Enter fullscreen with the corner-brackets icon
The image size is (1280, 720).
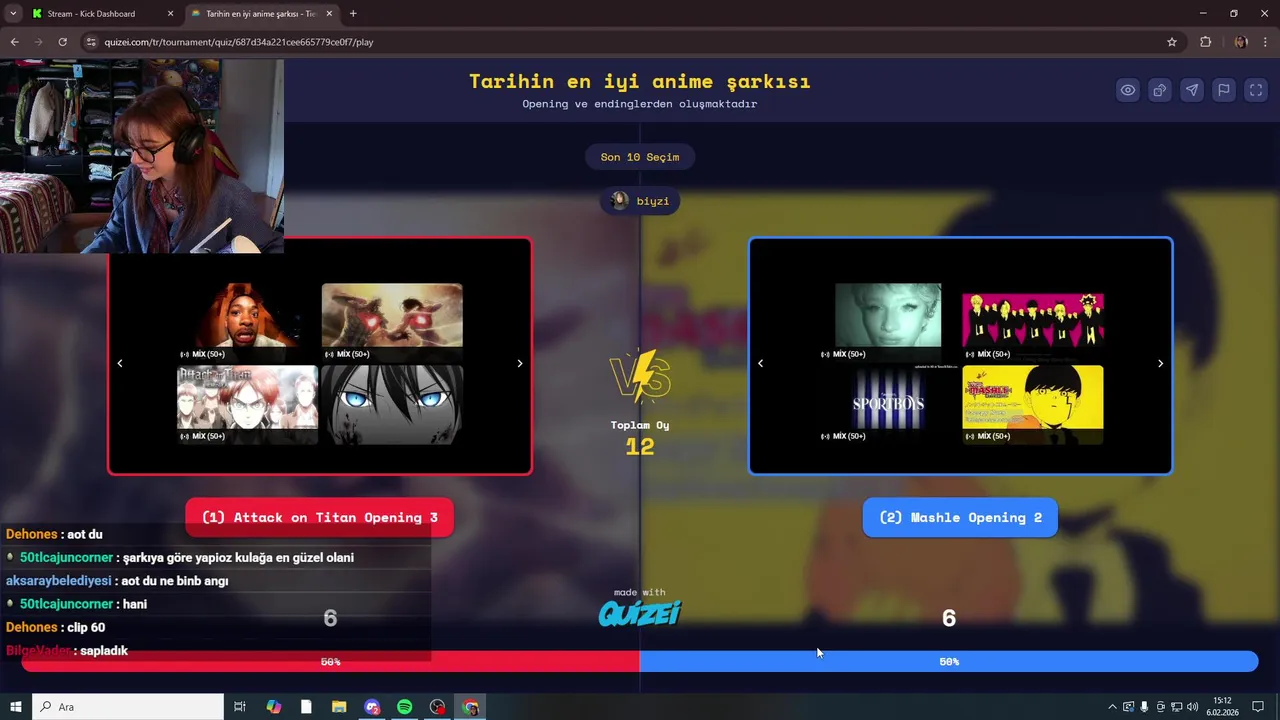point(1256,90)
